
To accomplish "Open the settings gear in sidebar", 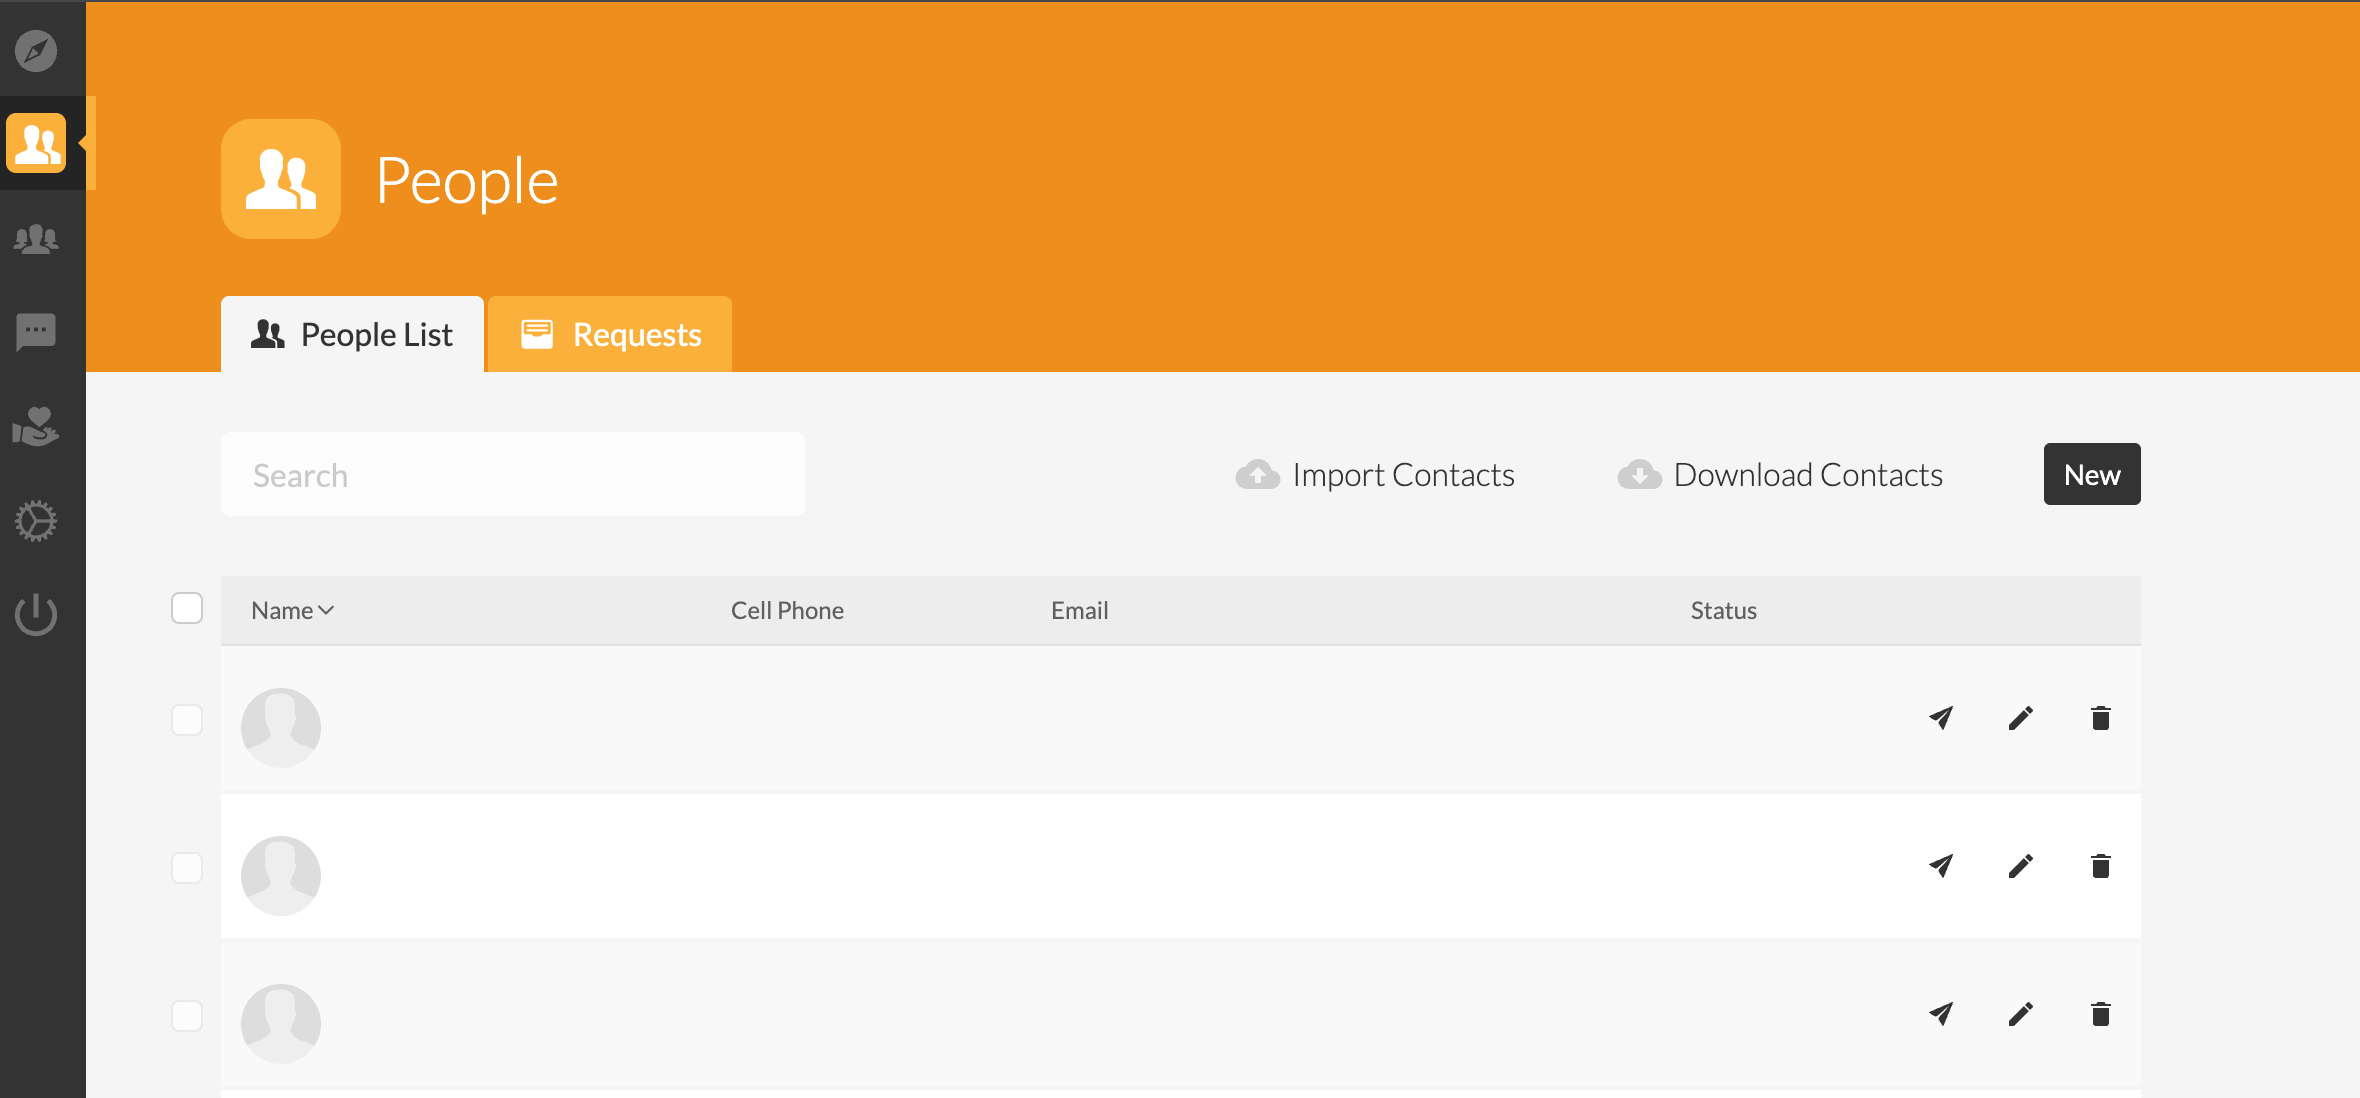I will [x=36, y=521].
